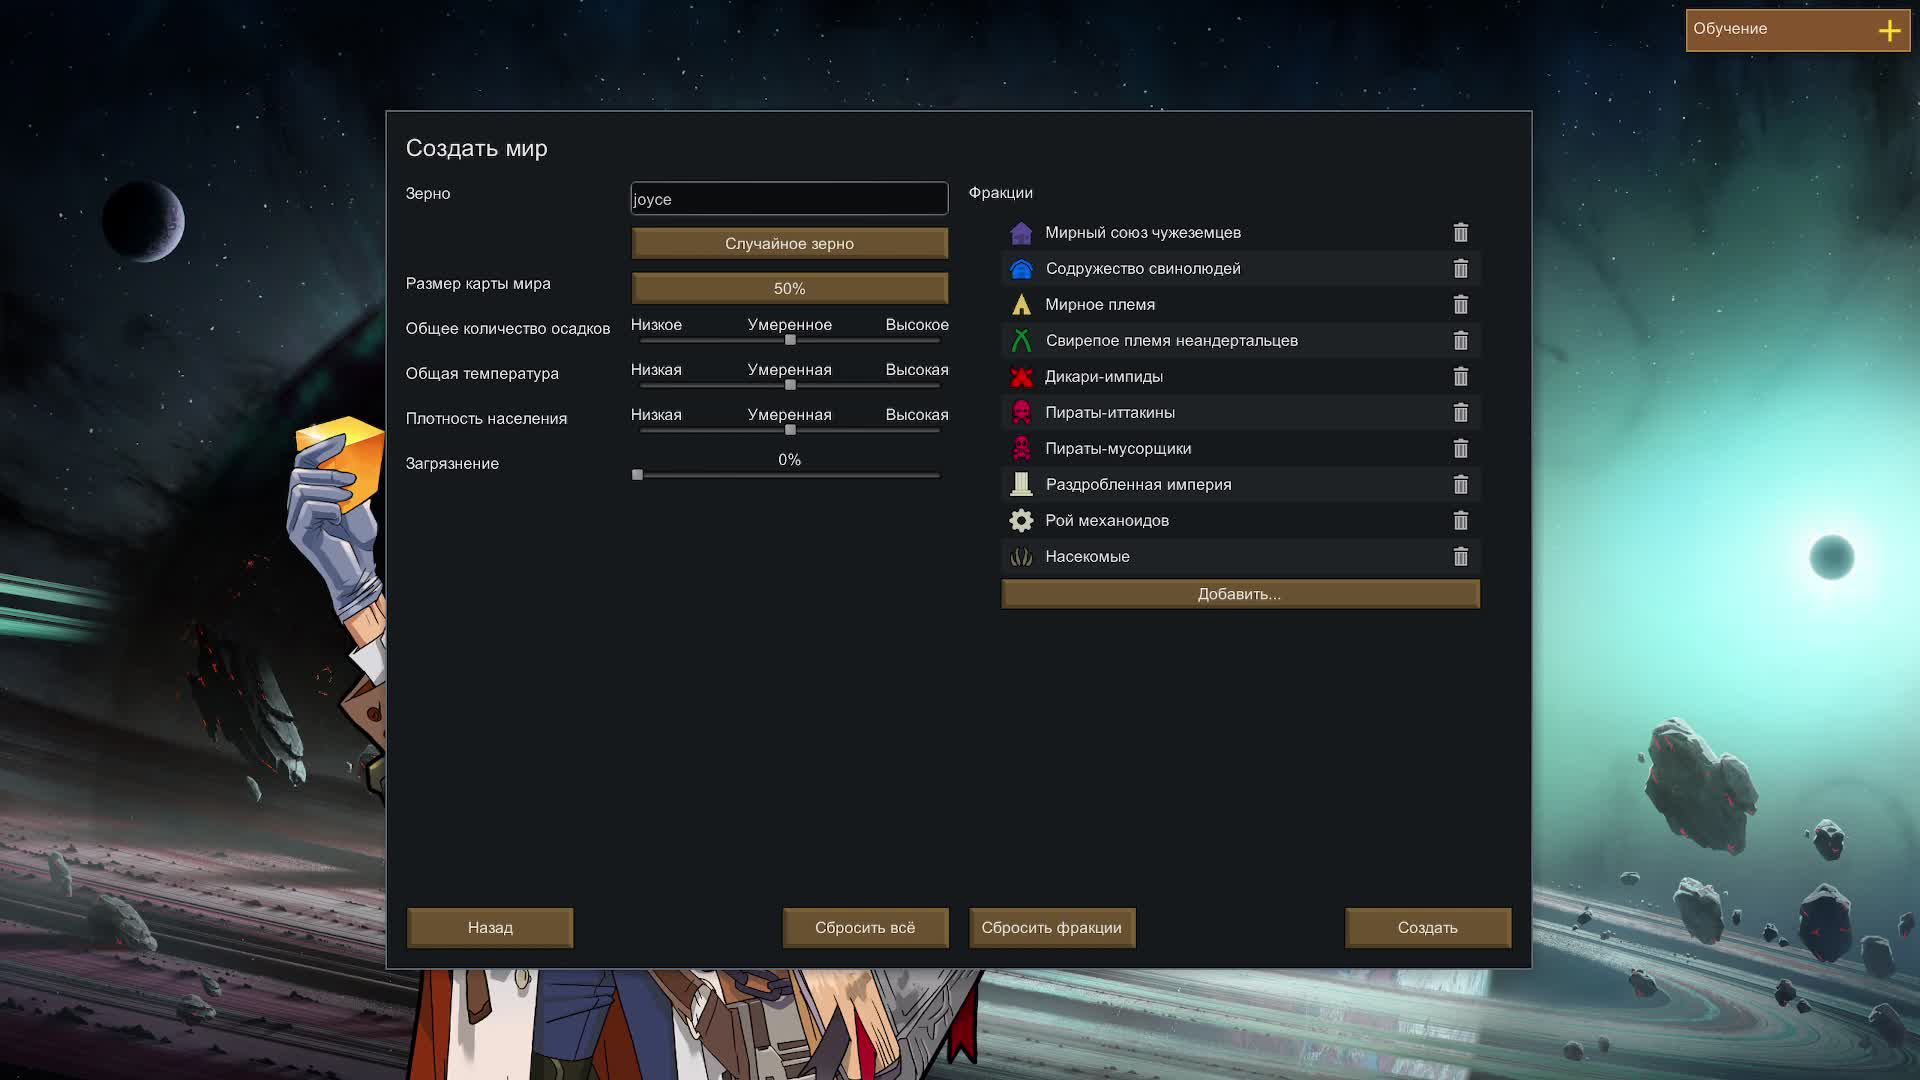Set population density to Высокая
1920x1080 pixels.
click(938, 430)
